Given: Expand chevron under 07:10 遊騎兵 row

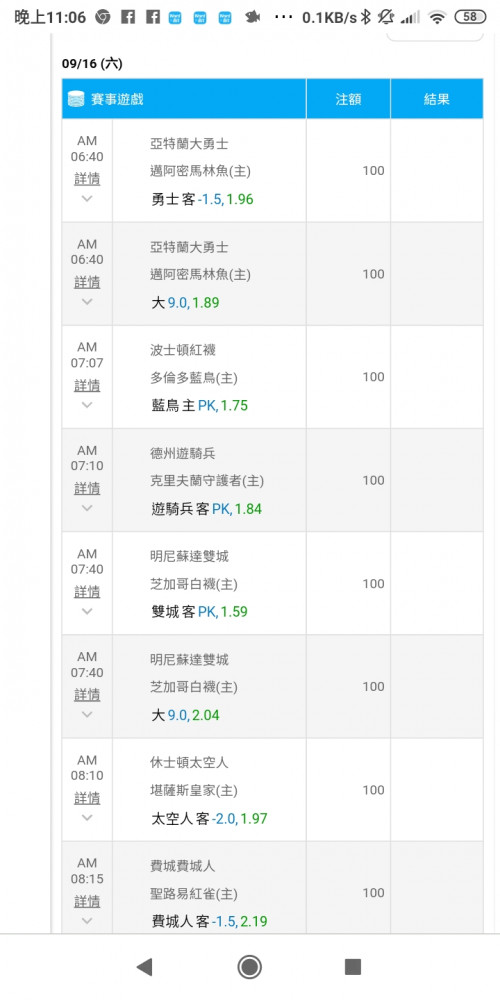Looking at the screenshot, I should [x=87, y=508].
